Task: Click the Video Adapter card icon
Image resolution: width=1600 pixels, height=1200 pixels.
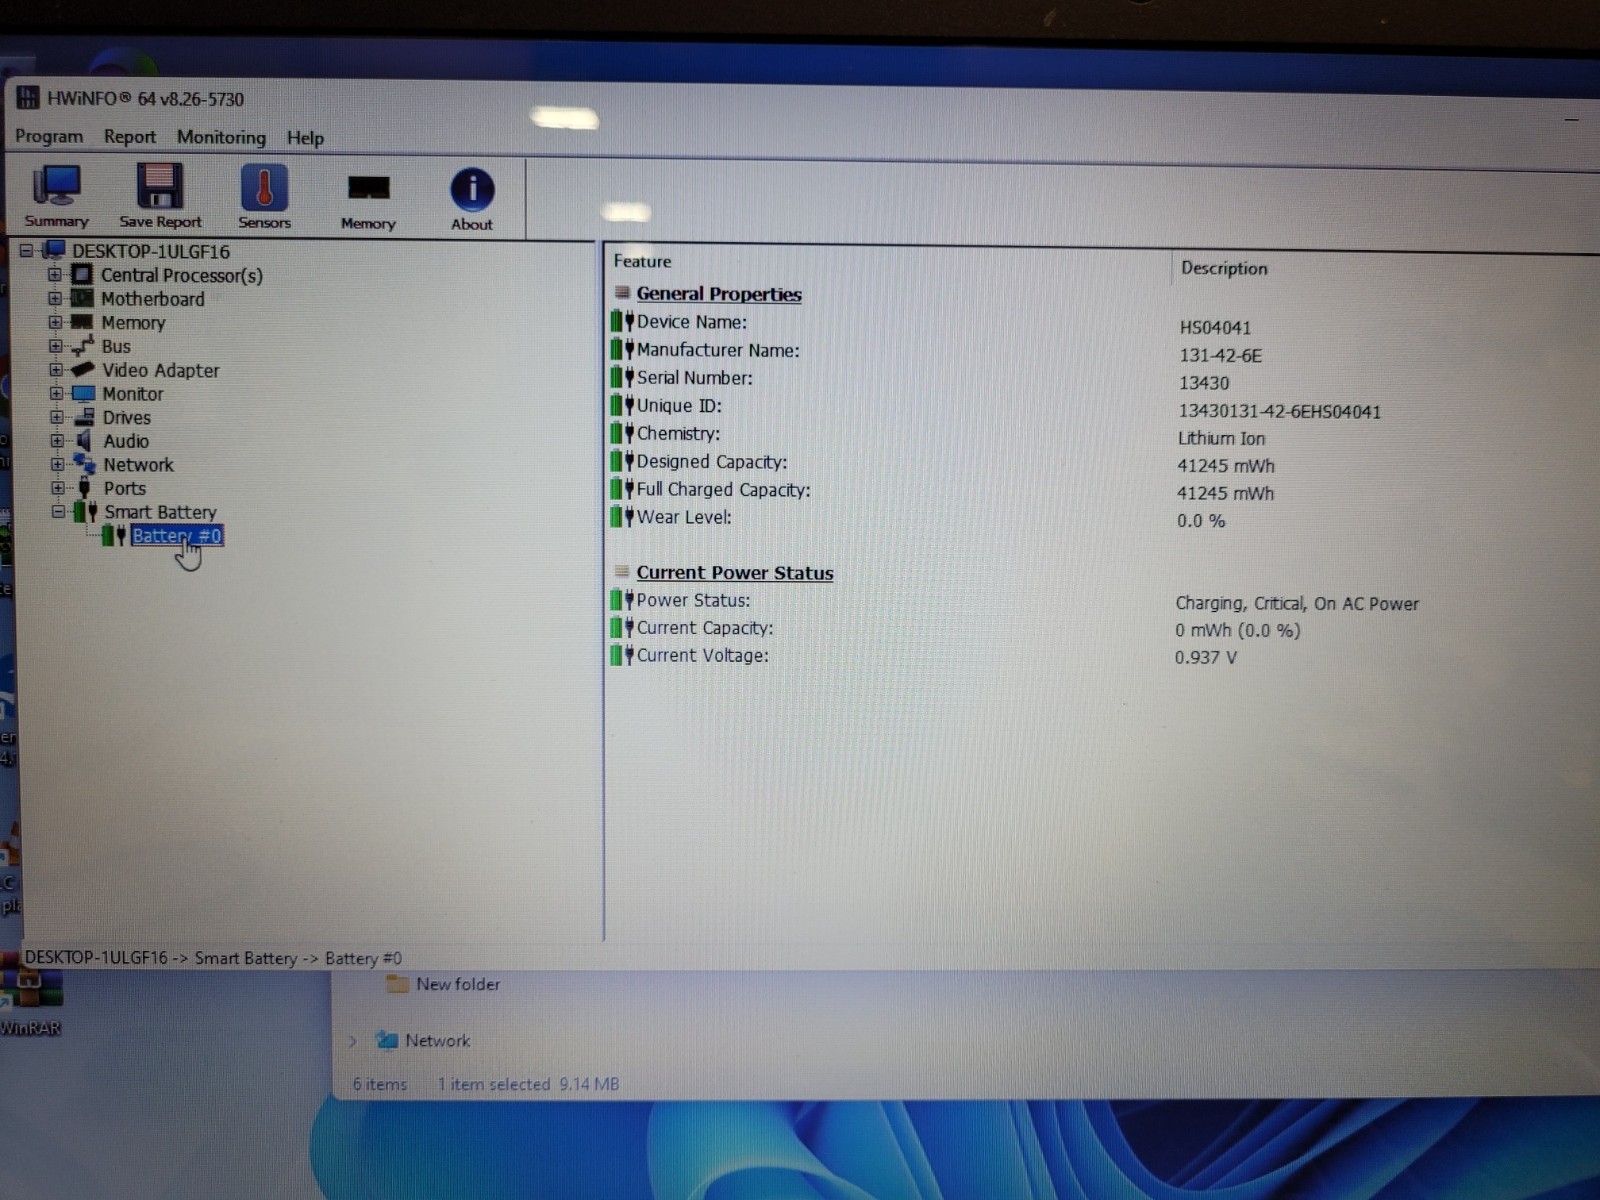Action: point(83,369)
